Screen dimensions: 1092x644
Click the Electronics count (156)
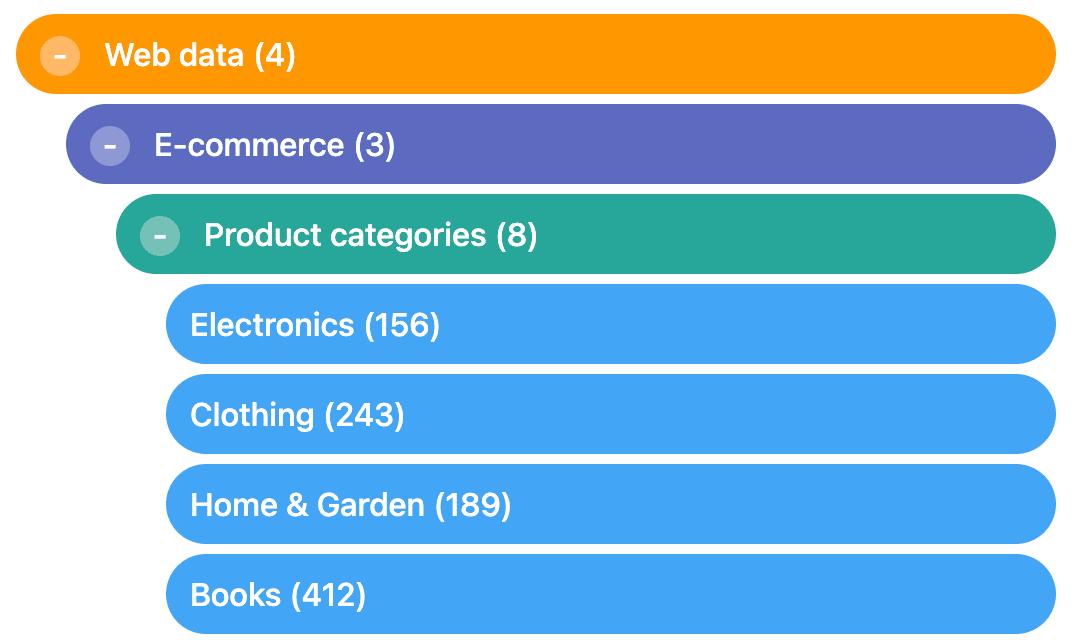(403, 325)
